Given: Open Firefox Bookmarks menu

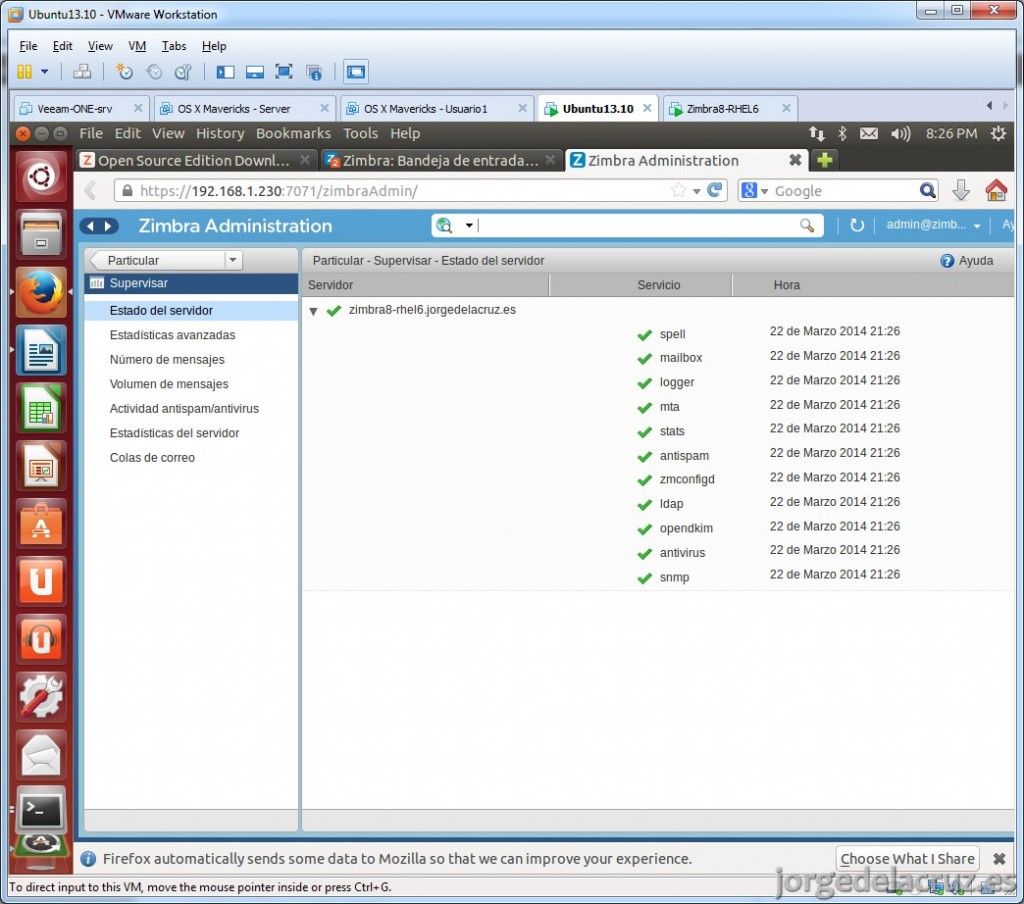Looking at the screenshot, I should (x=293, y=133).
